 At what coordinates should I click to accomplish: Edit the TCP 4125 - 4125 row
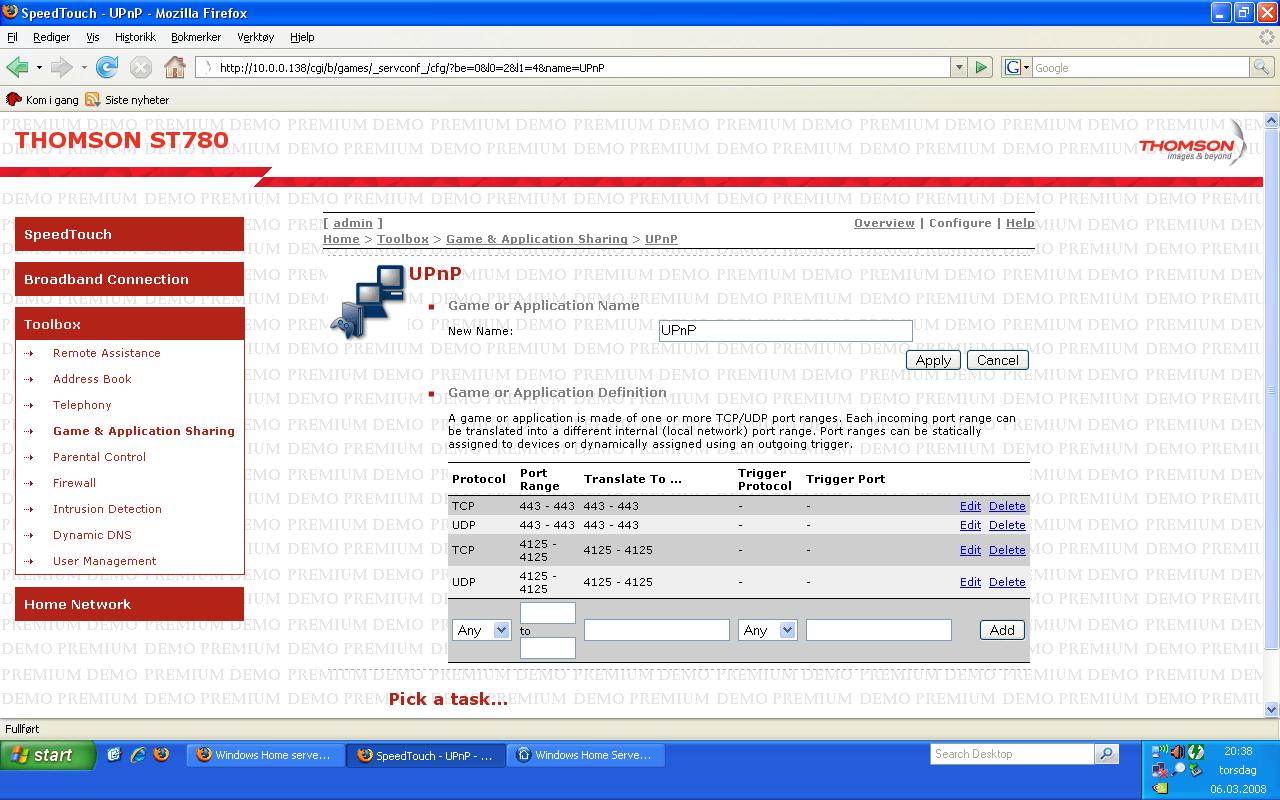coord(970,550)
